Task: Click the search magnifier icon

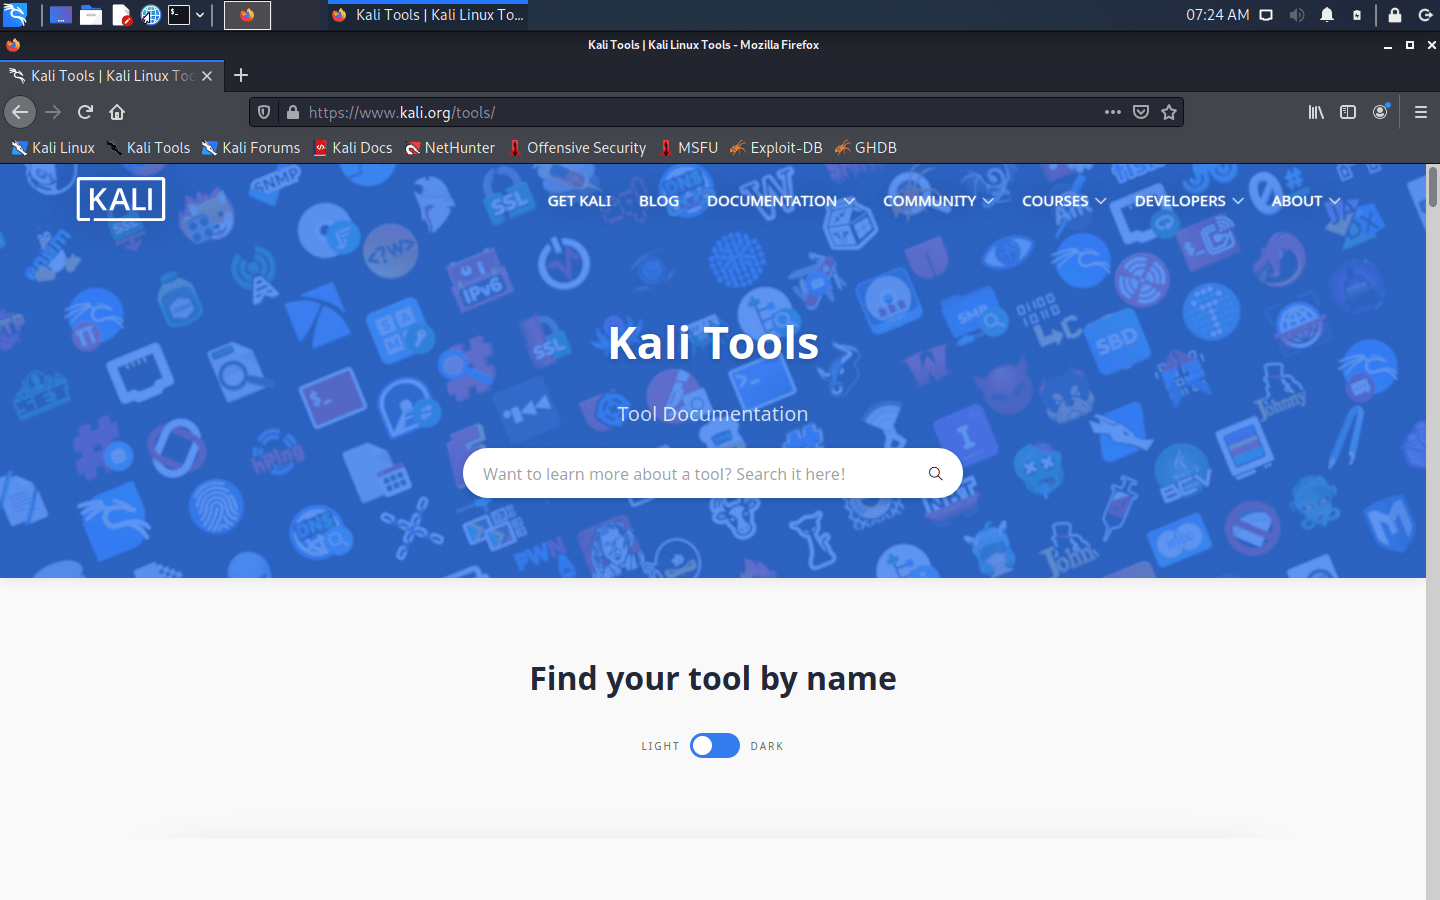Action: click(935, 474)
